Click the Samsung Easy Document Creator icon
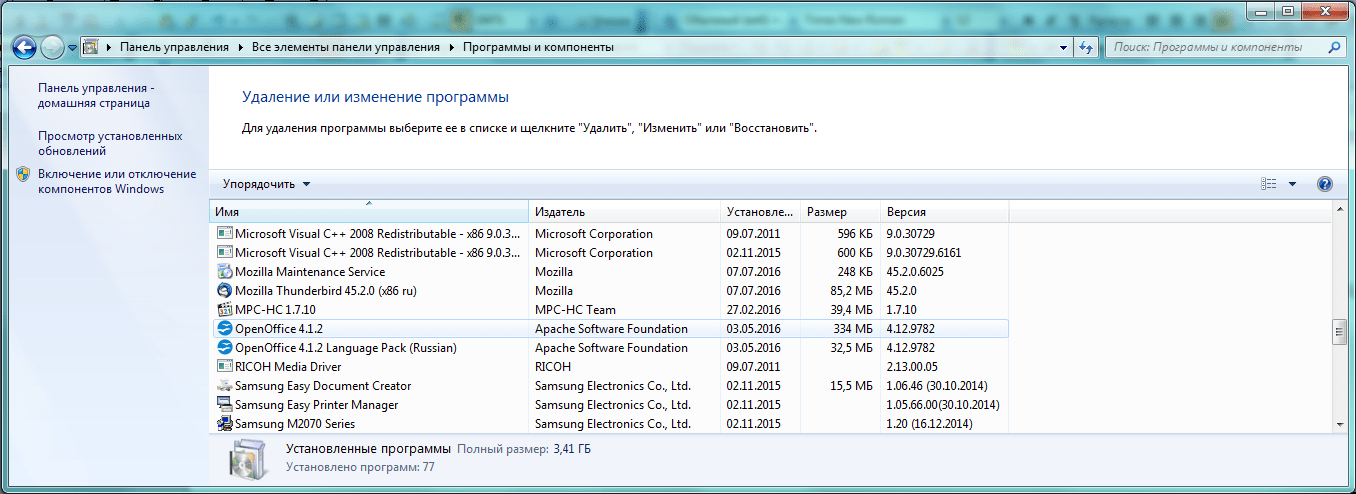The image size is (1356, 494). pos(225,386)
